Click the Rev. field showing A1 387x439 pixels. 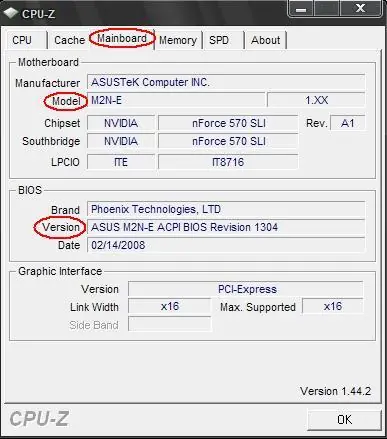pyautogui.click(x=348, y=123)
